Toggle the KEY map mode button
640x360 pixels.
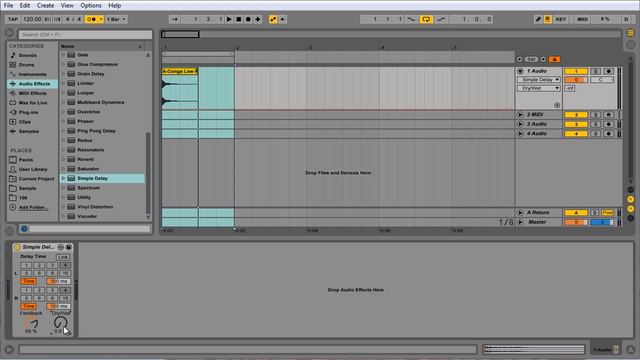tap(561, 19)
